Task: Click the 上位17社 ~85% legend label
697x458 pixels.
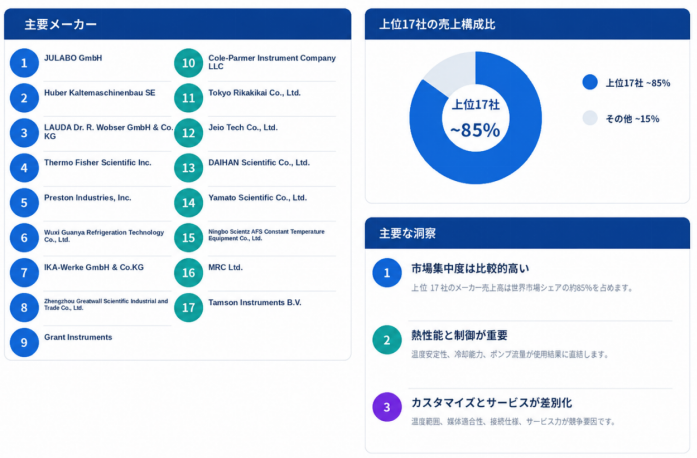Action: pos(638,83)
